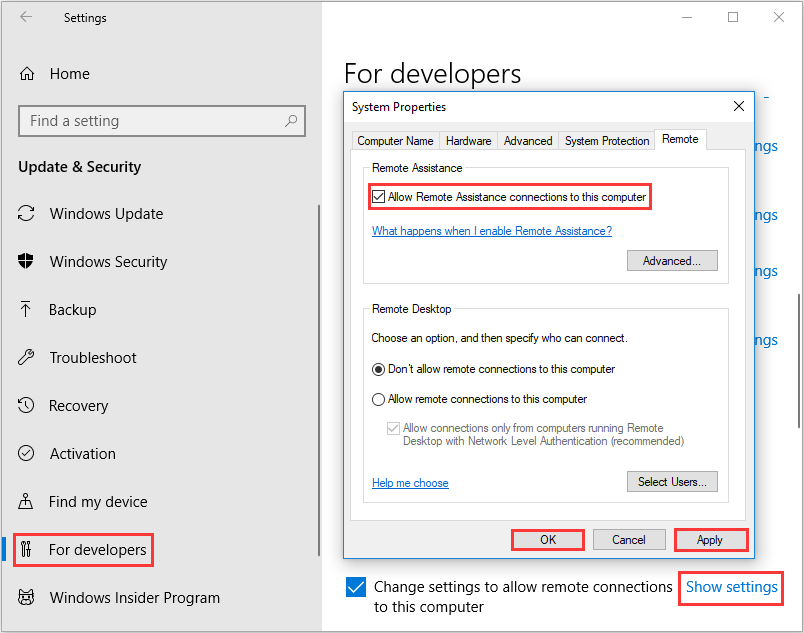Image resolution: width=804 pixels, height=633 pixels.
Task: Click the Windows Security shield icon
Action: click(x=27, y=262)
